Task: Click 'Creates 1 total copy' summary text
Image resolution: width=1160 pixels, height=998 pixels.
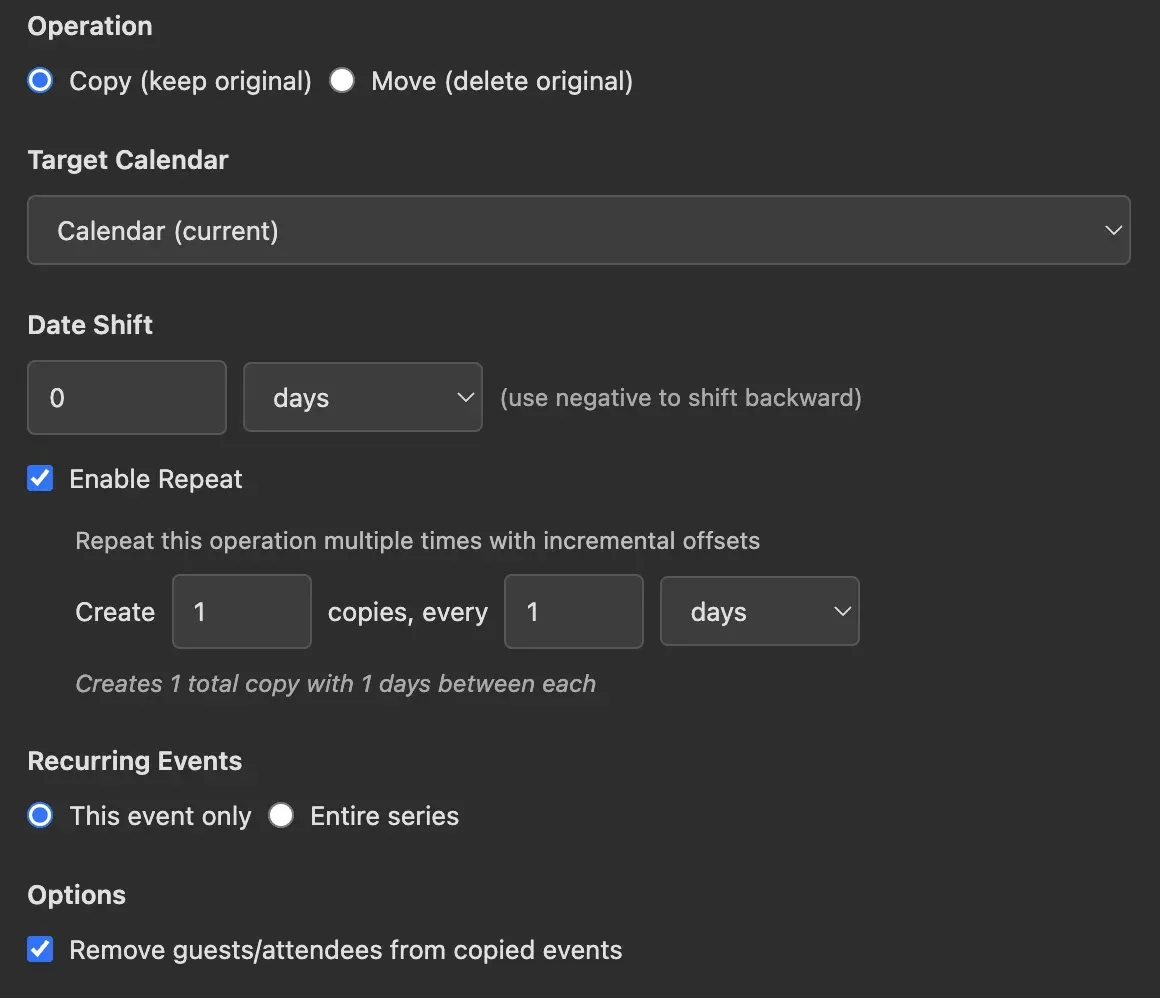Action: pyautogui.click(x=336, y=684)
